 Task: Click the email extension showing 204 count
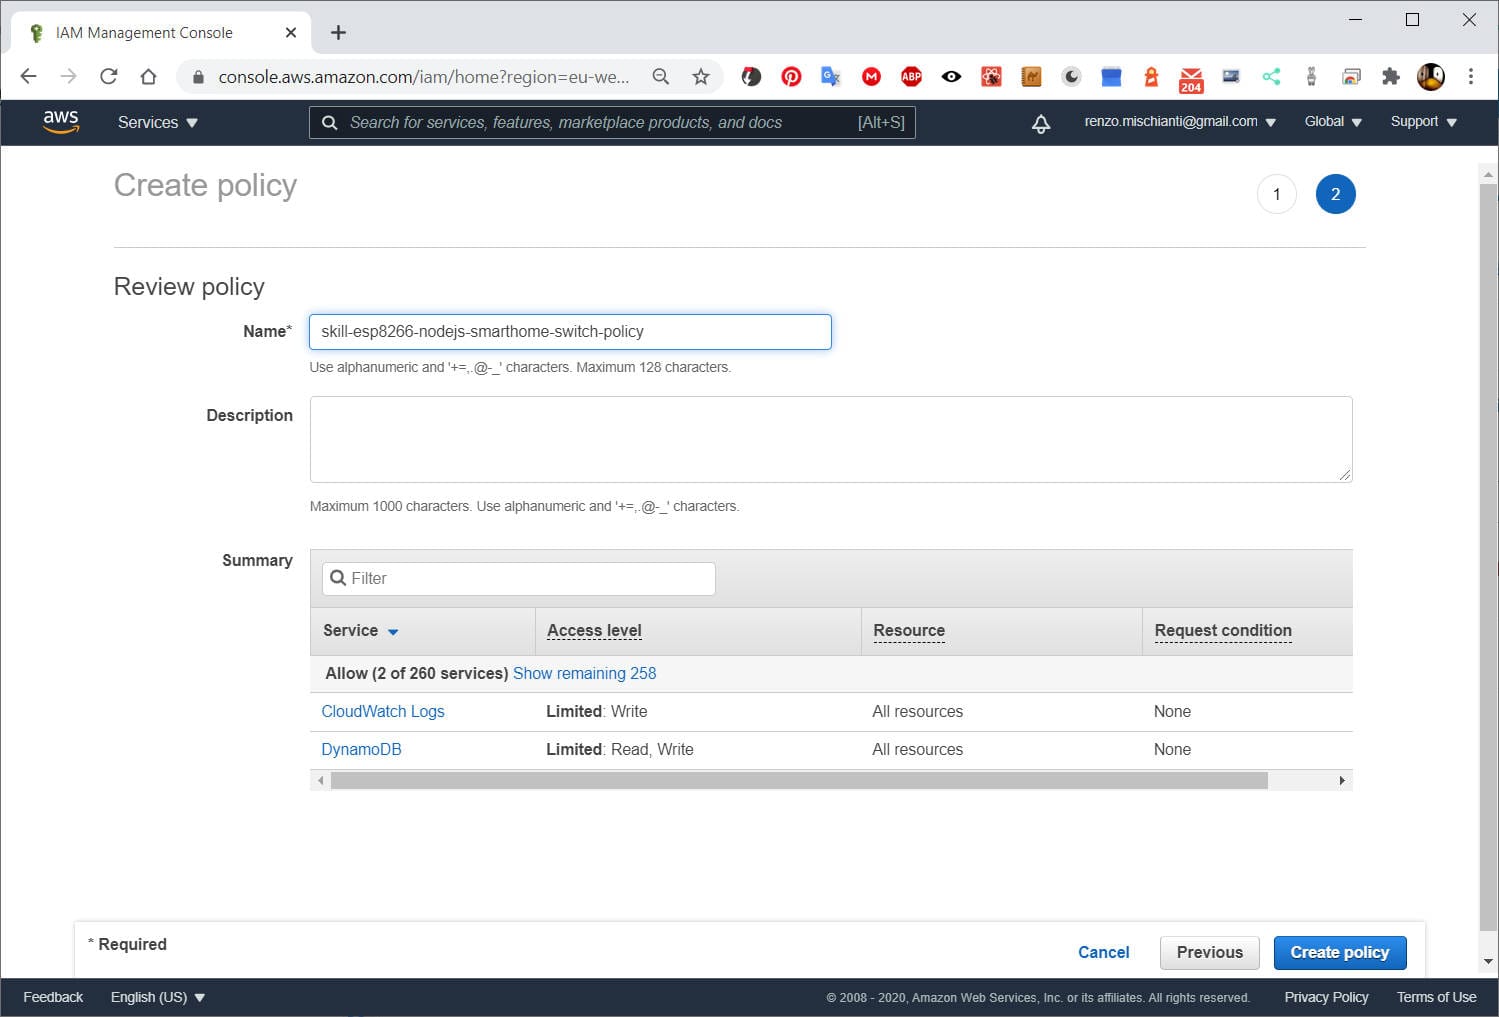(1191, 76)
